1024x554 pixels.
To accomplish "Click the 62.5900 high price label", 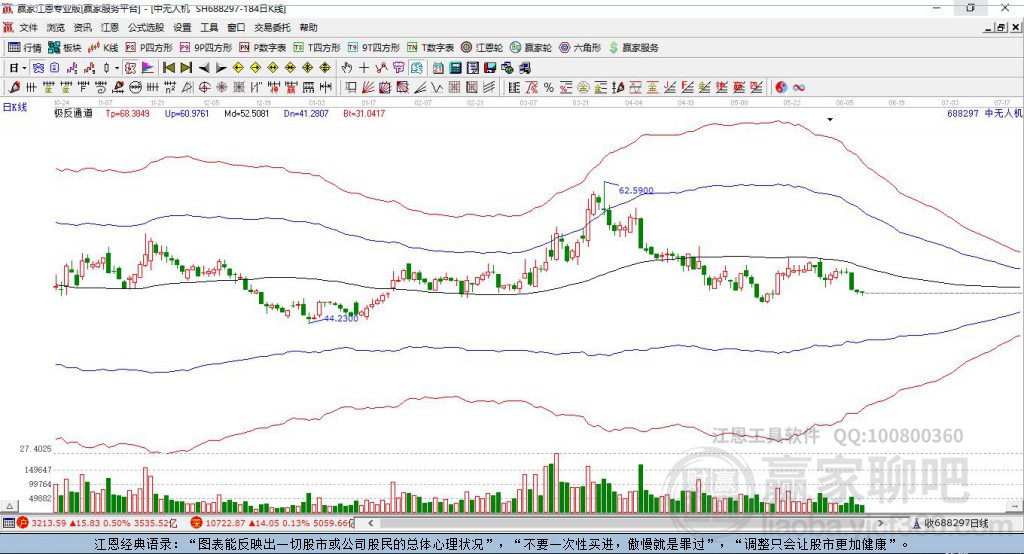I will pyautogui.click(x=636, y=190).
